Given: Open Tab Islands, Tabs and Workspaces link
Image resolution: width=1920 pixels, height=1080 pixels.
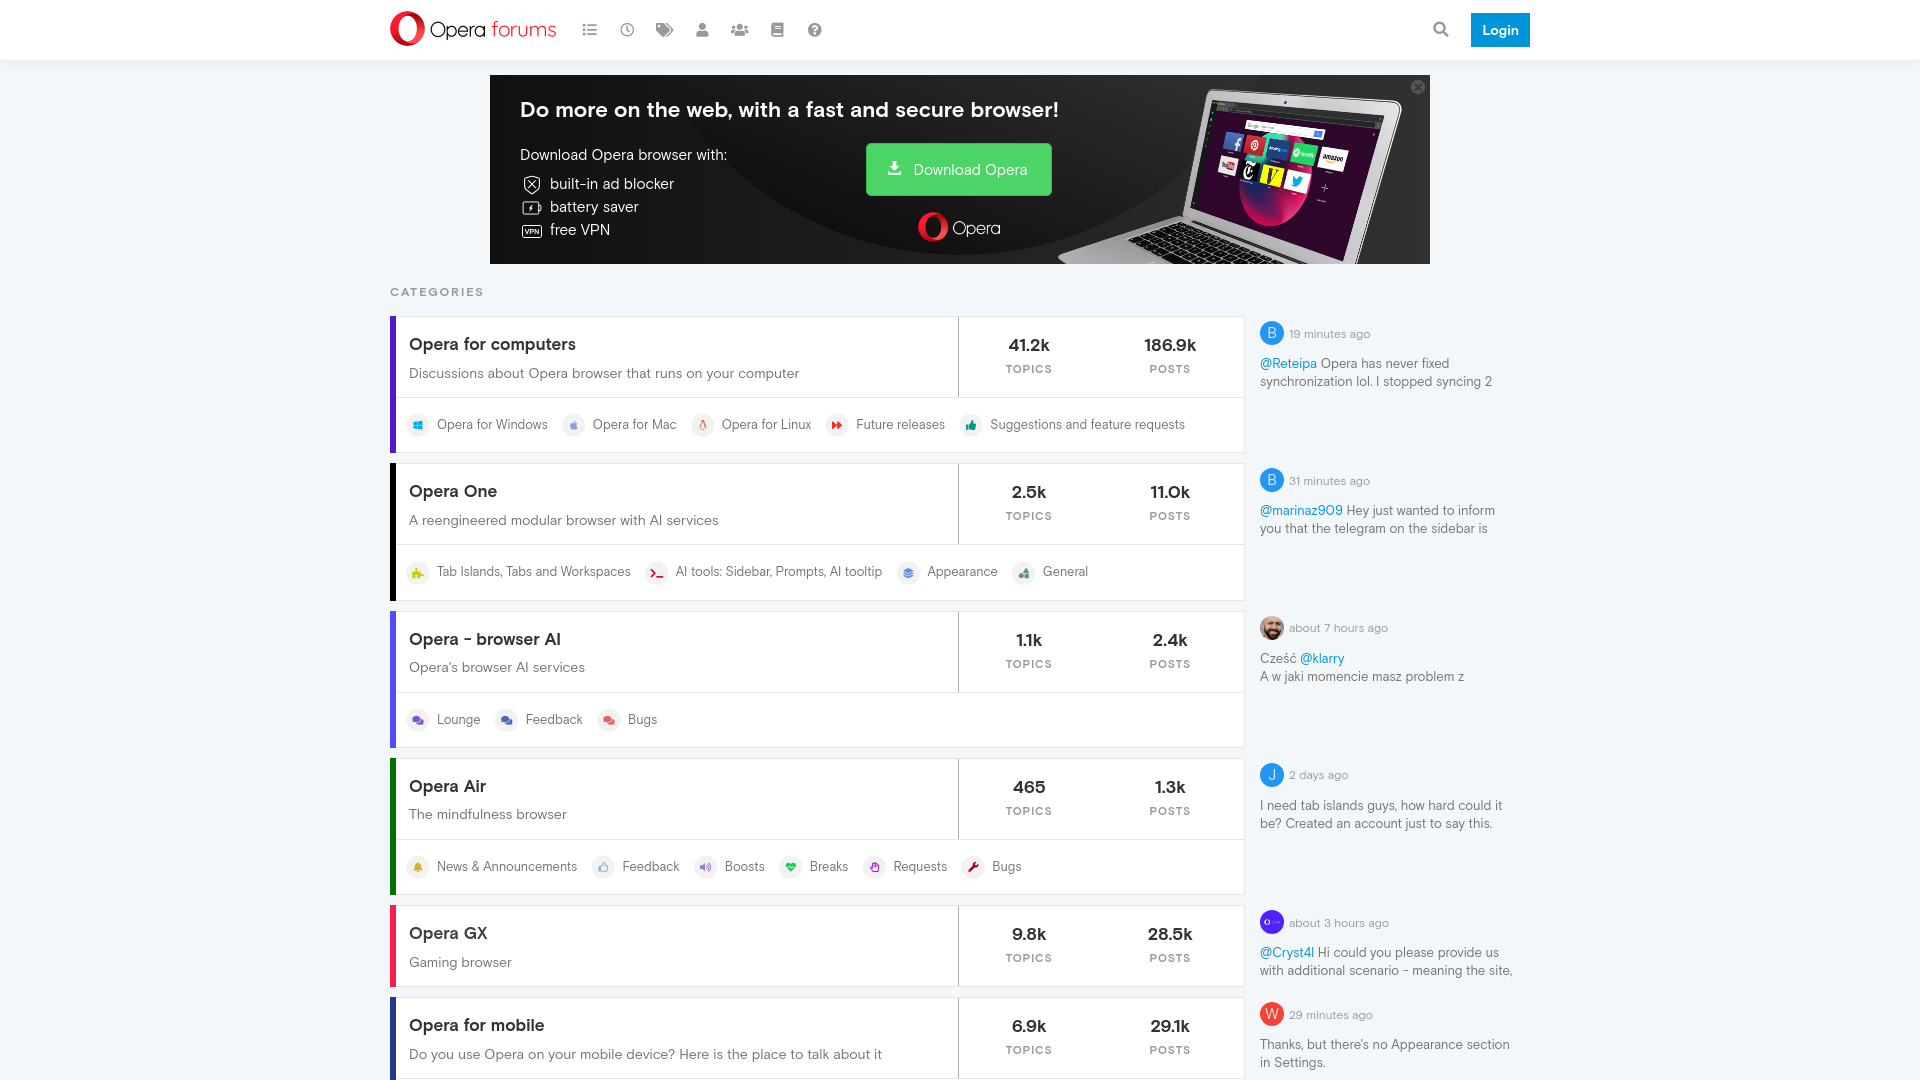Looking at the screenshot, I should click(x=533, y=572).
